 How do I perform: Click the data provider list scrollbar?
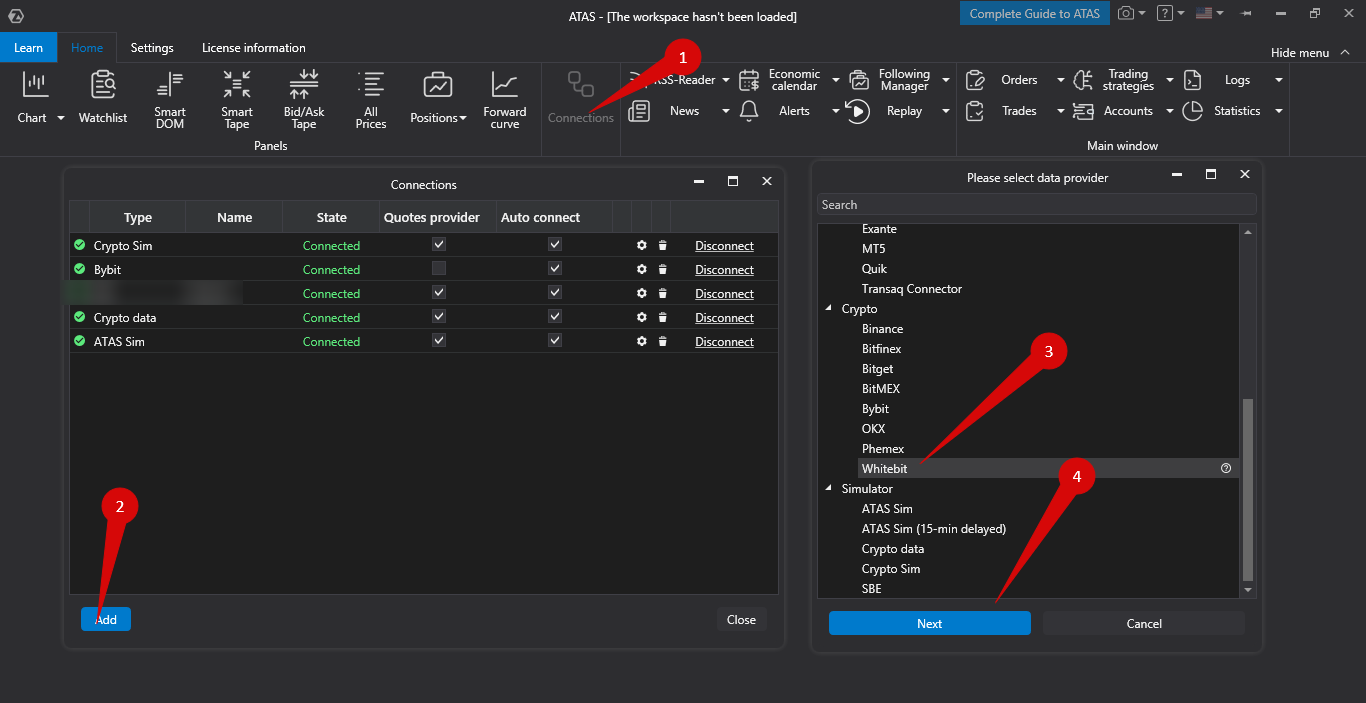[x=1247, y=489]
